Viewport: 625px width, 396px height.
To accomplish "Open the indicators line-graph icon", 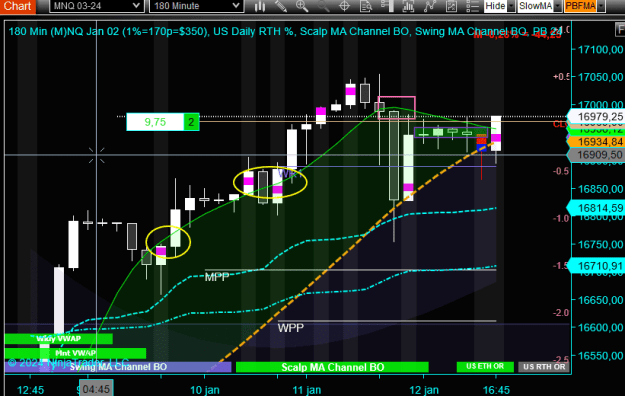I will point(430,6).
